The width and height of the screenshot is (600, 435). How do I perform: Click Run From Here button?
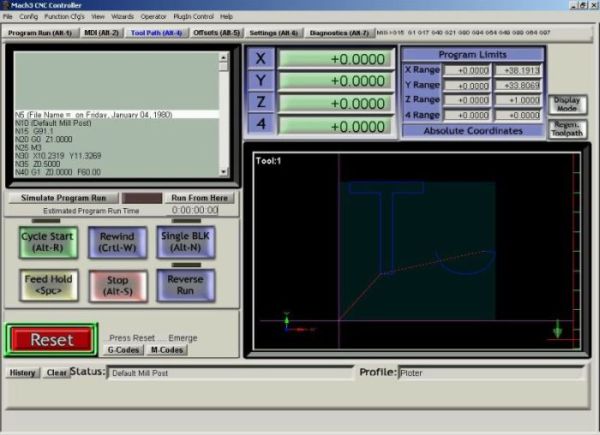tap(199, 198)
